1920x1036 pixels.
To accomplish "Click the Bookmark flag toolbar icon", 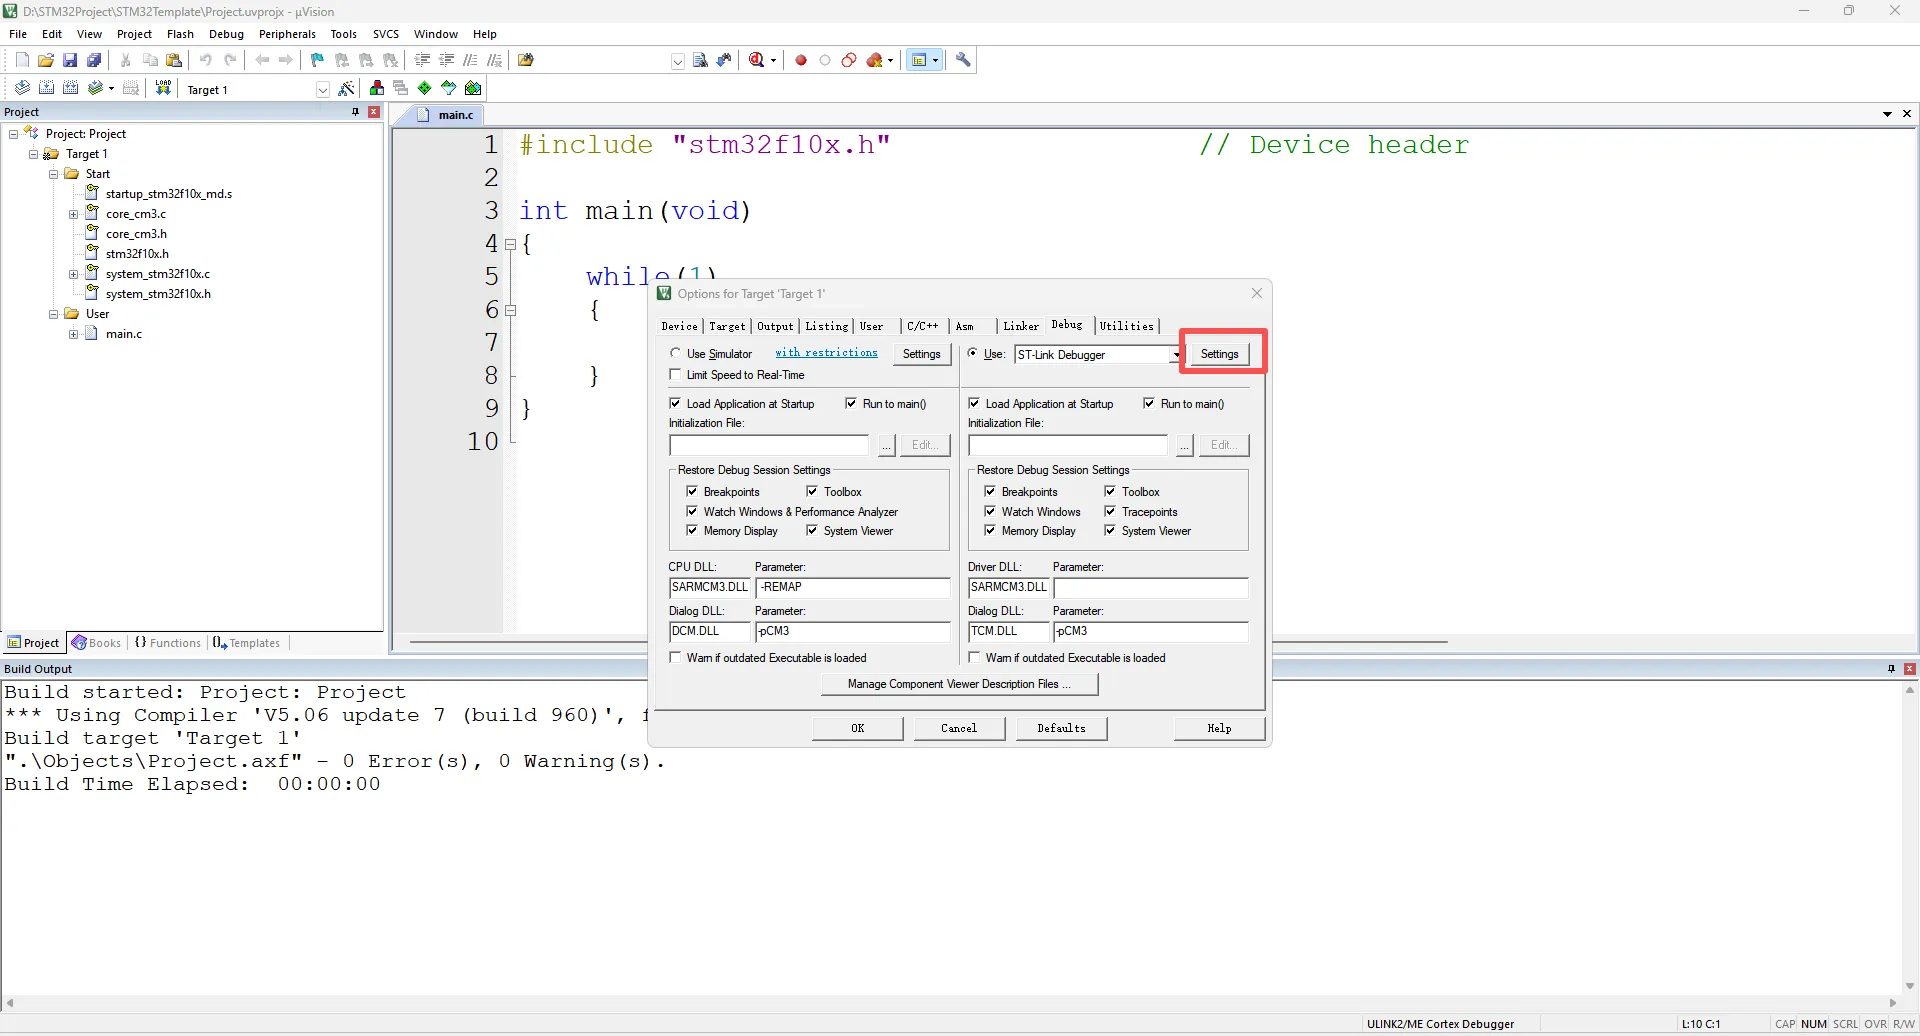I will (318, 60).
